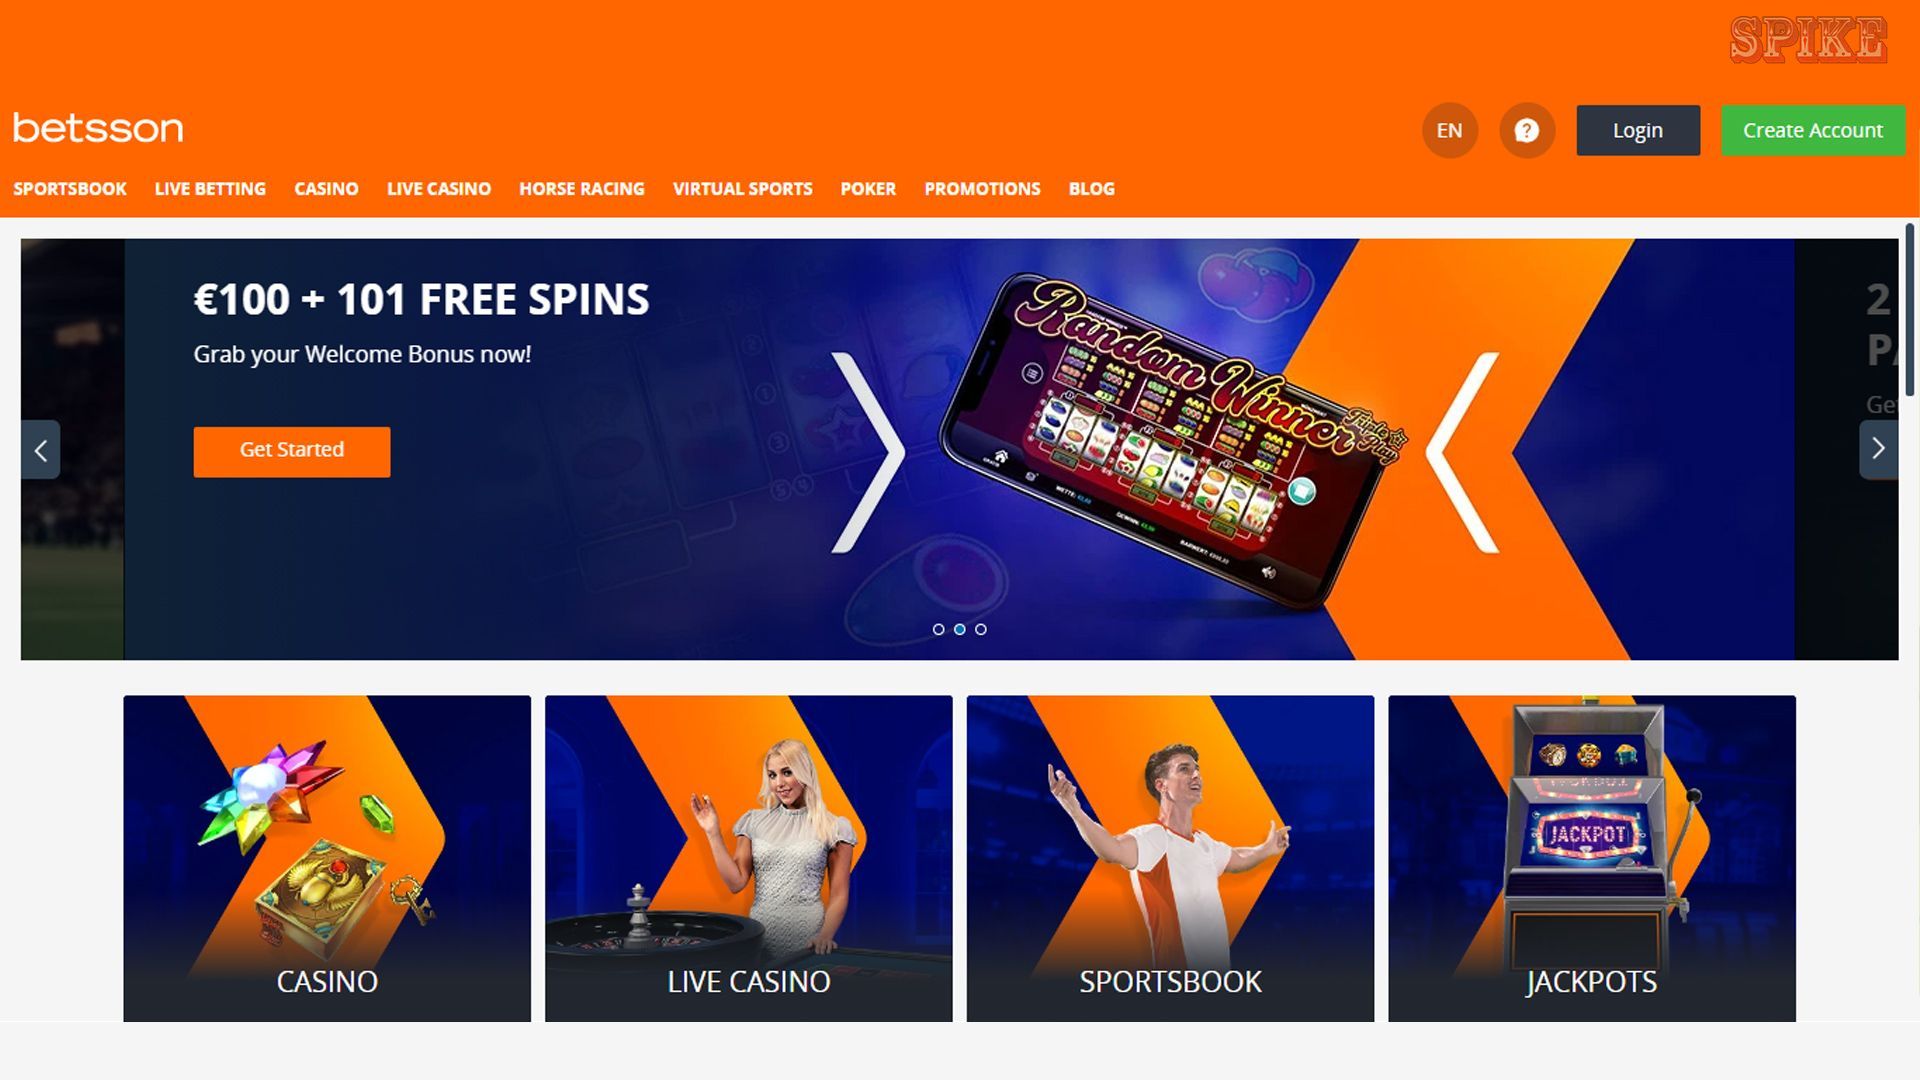Click the betsson logo

98,128
